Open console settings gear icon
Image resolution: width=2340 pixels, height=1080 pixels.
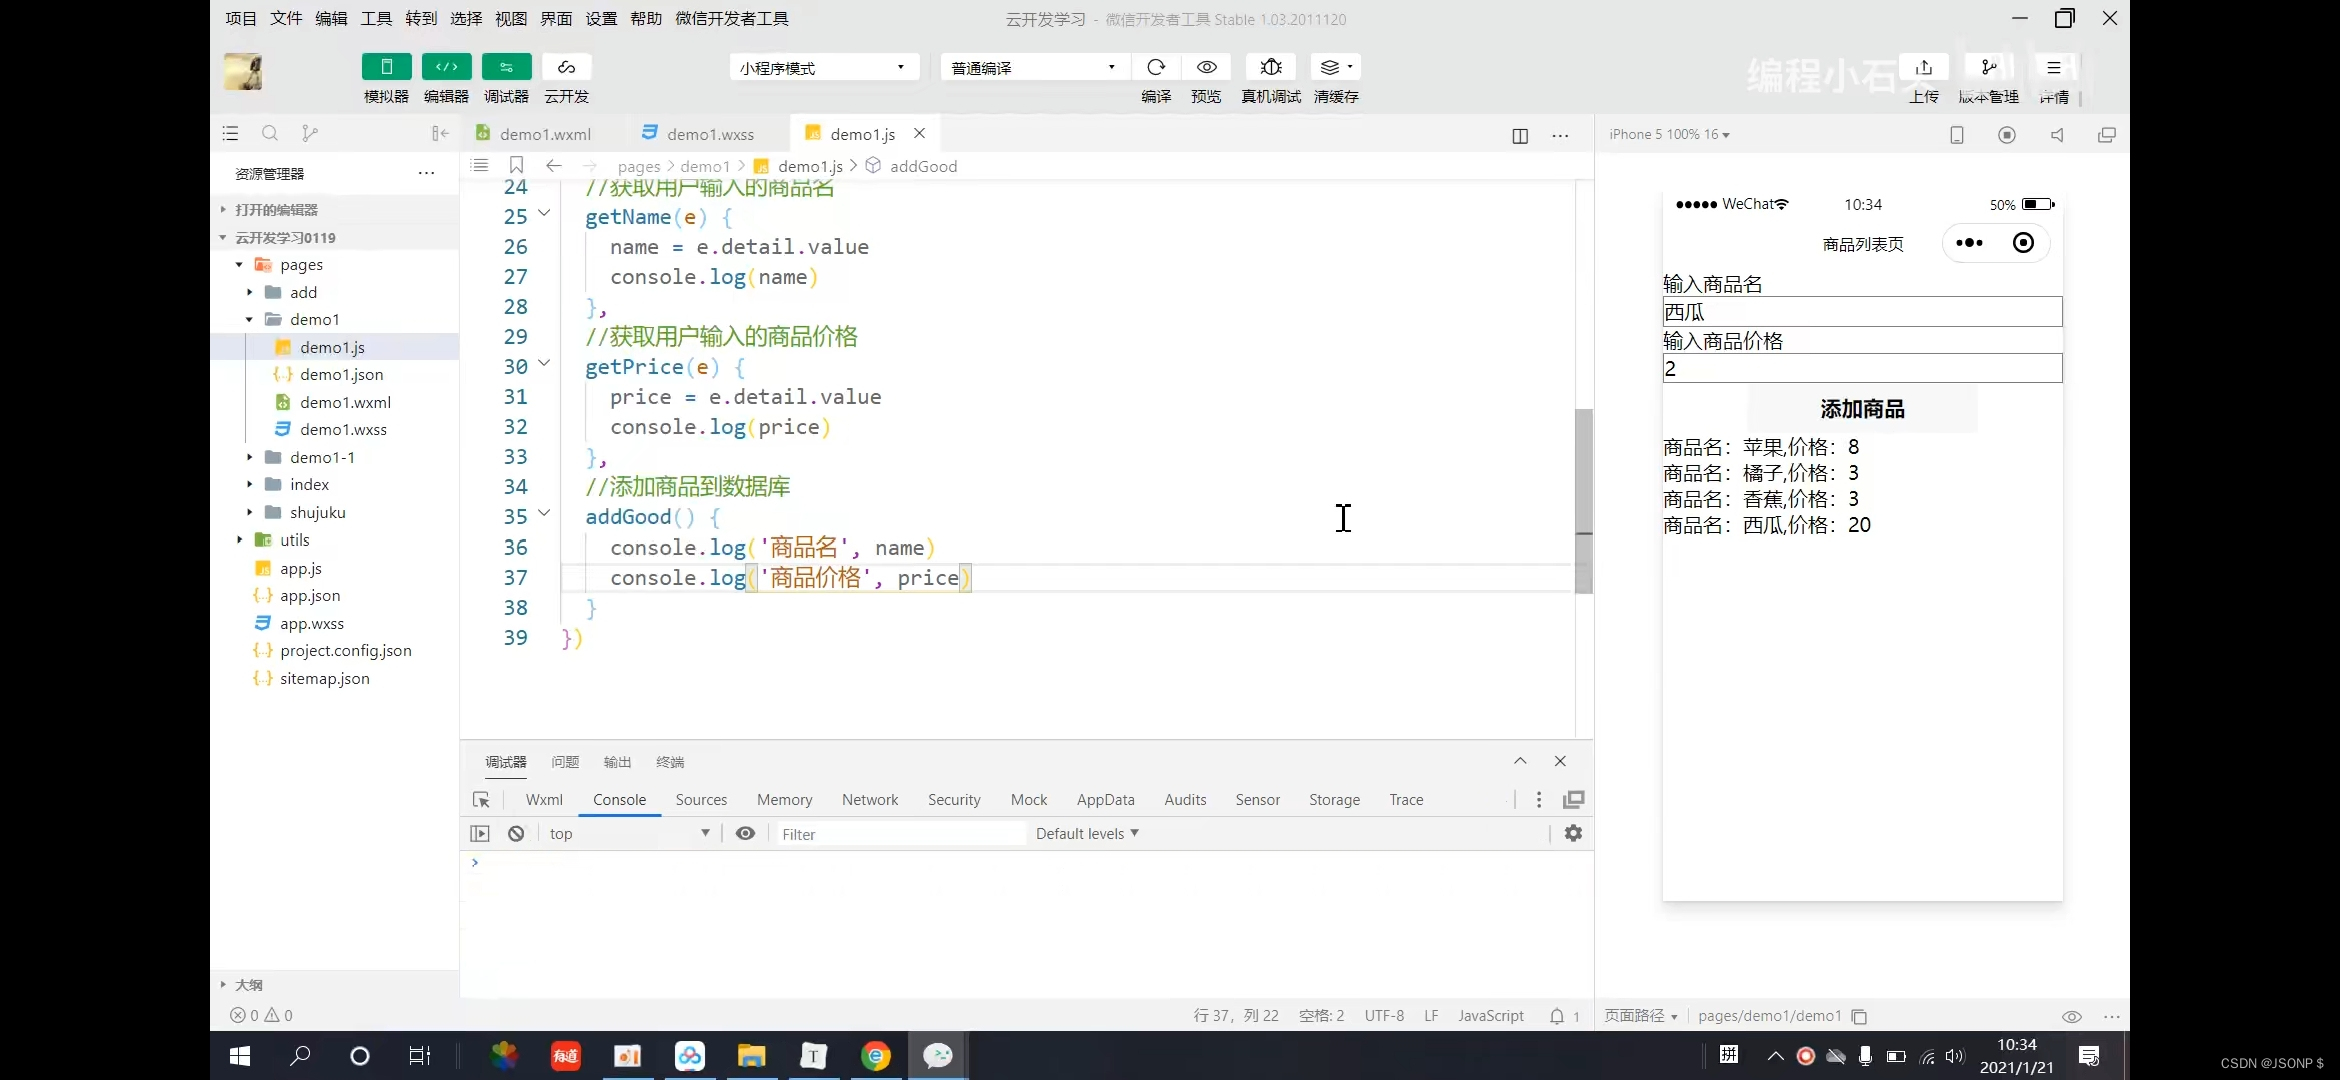pyautogui.click(x=1573, y=833)
